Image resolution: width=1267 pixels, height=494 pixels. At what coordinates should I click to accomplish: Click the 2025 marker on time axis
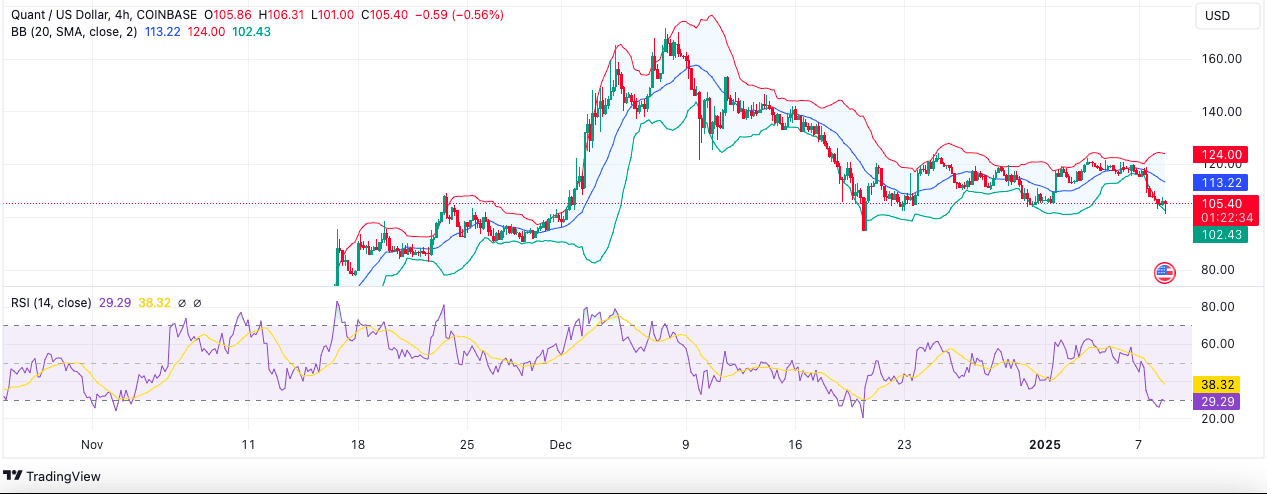[x=1046, y=443]
